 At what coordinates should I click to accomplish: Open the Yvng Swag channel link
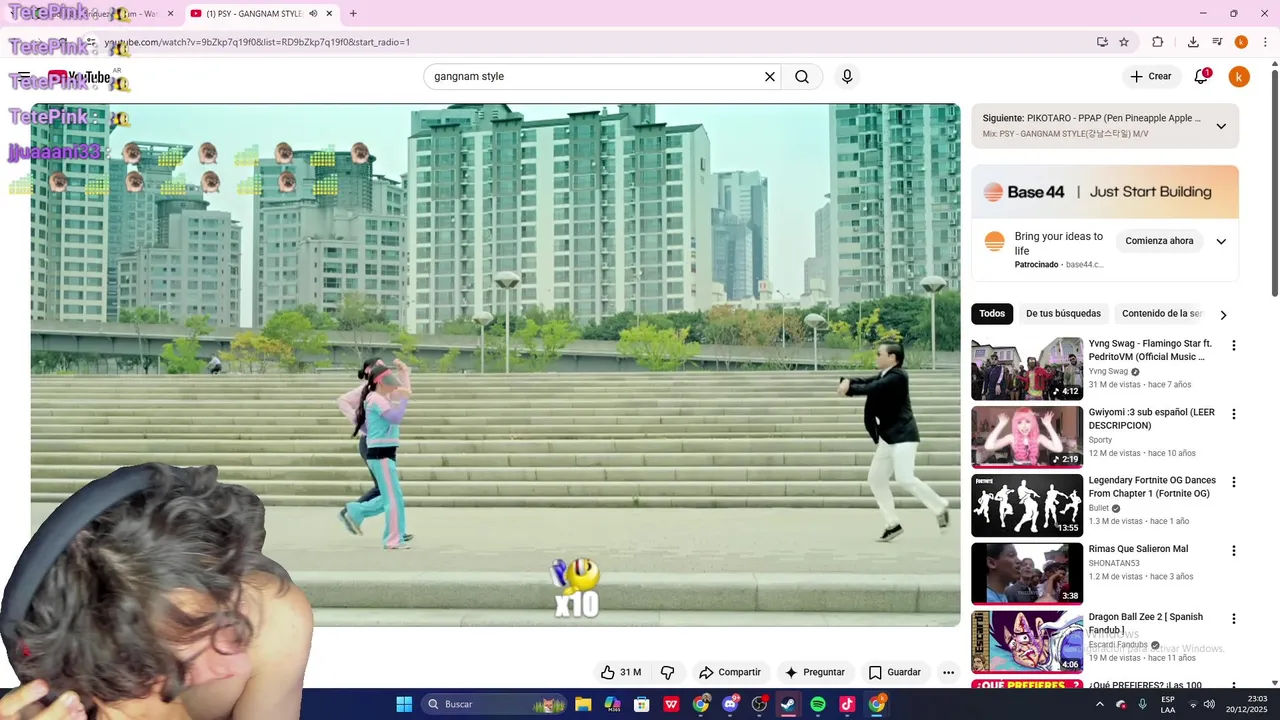click(1108, 371)
